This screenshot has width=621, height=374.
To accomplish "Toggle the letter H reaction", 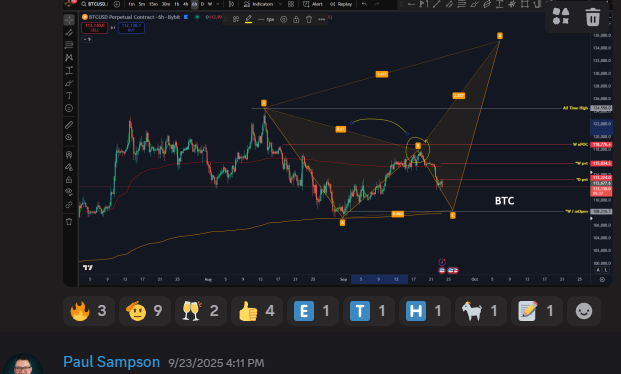I will [x=425, y=311].
